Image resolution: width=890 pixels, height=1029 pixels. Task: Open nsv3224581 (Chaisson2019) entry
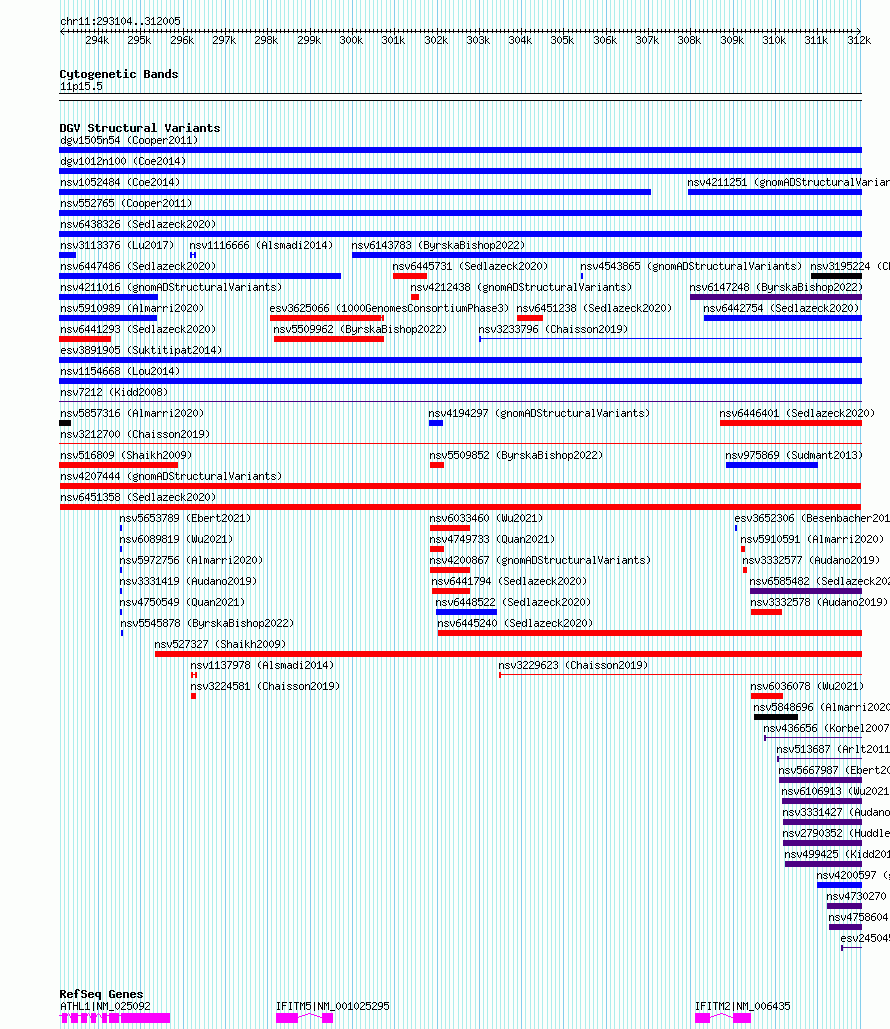[x=265, y=686]
